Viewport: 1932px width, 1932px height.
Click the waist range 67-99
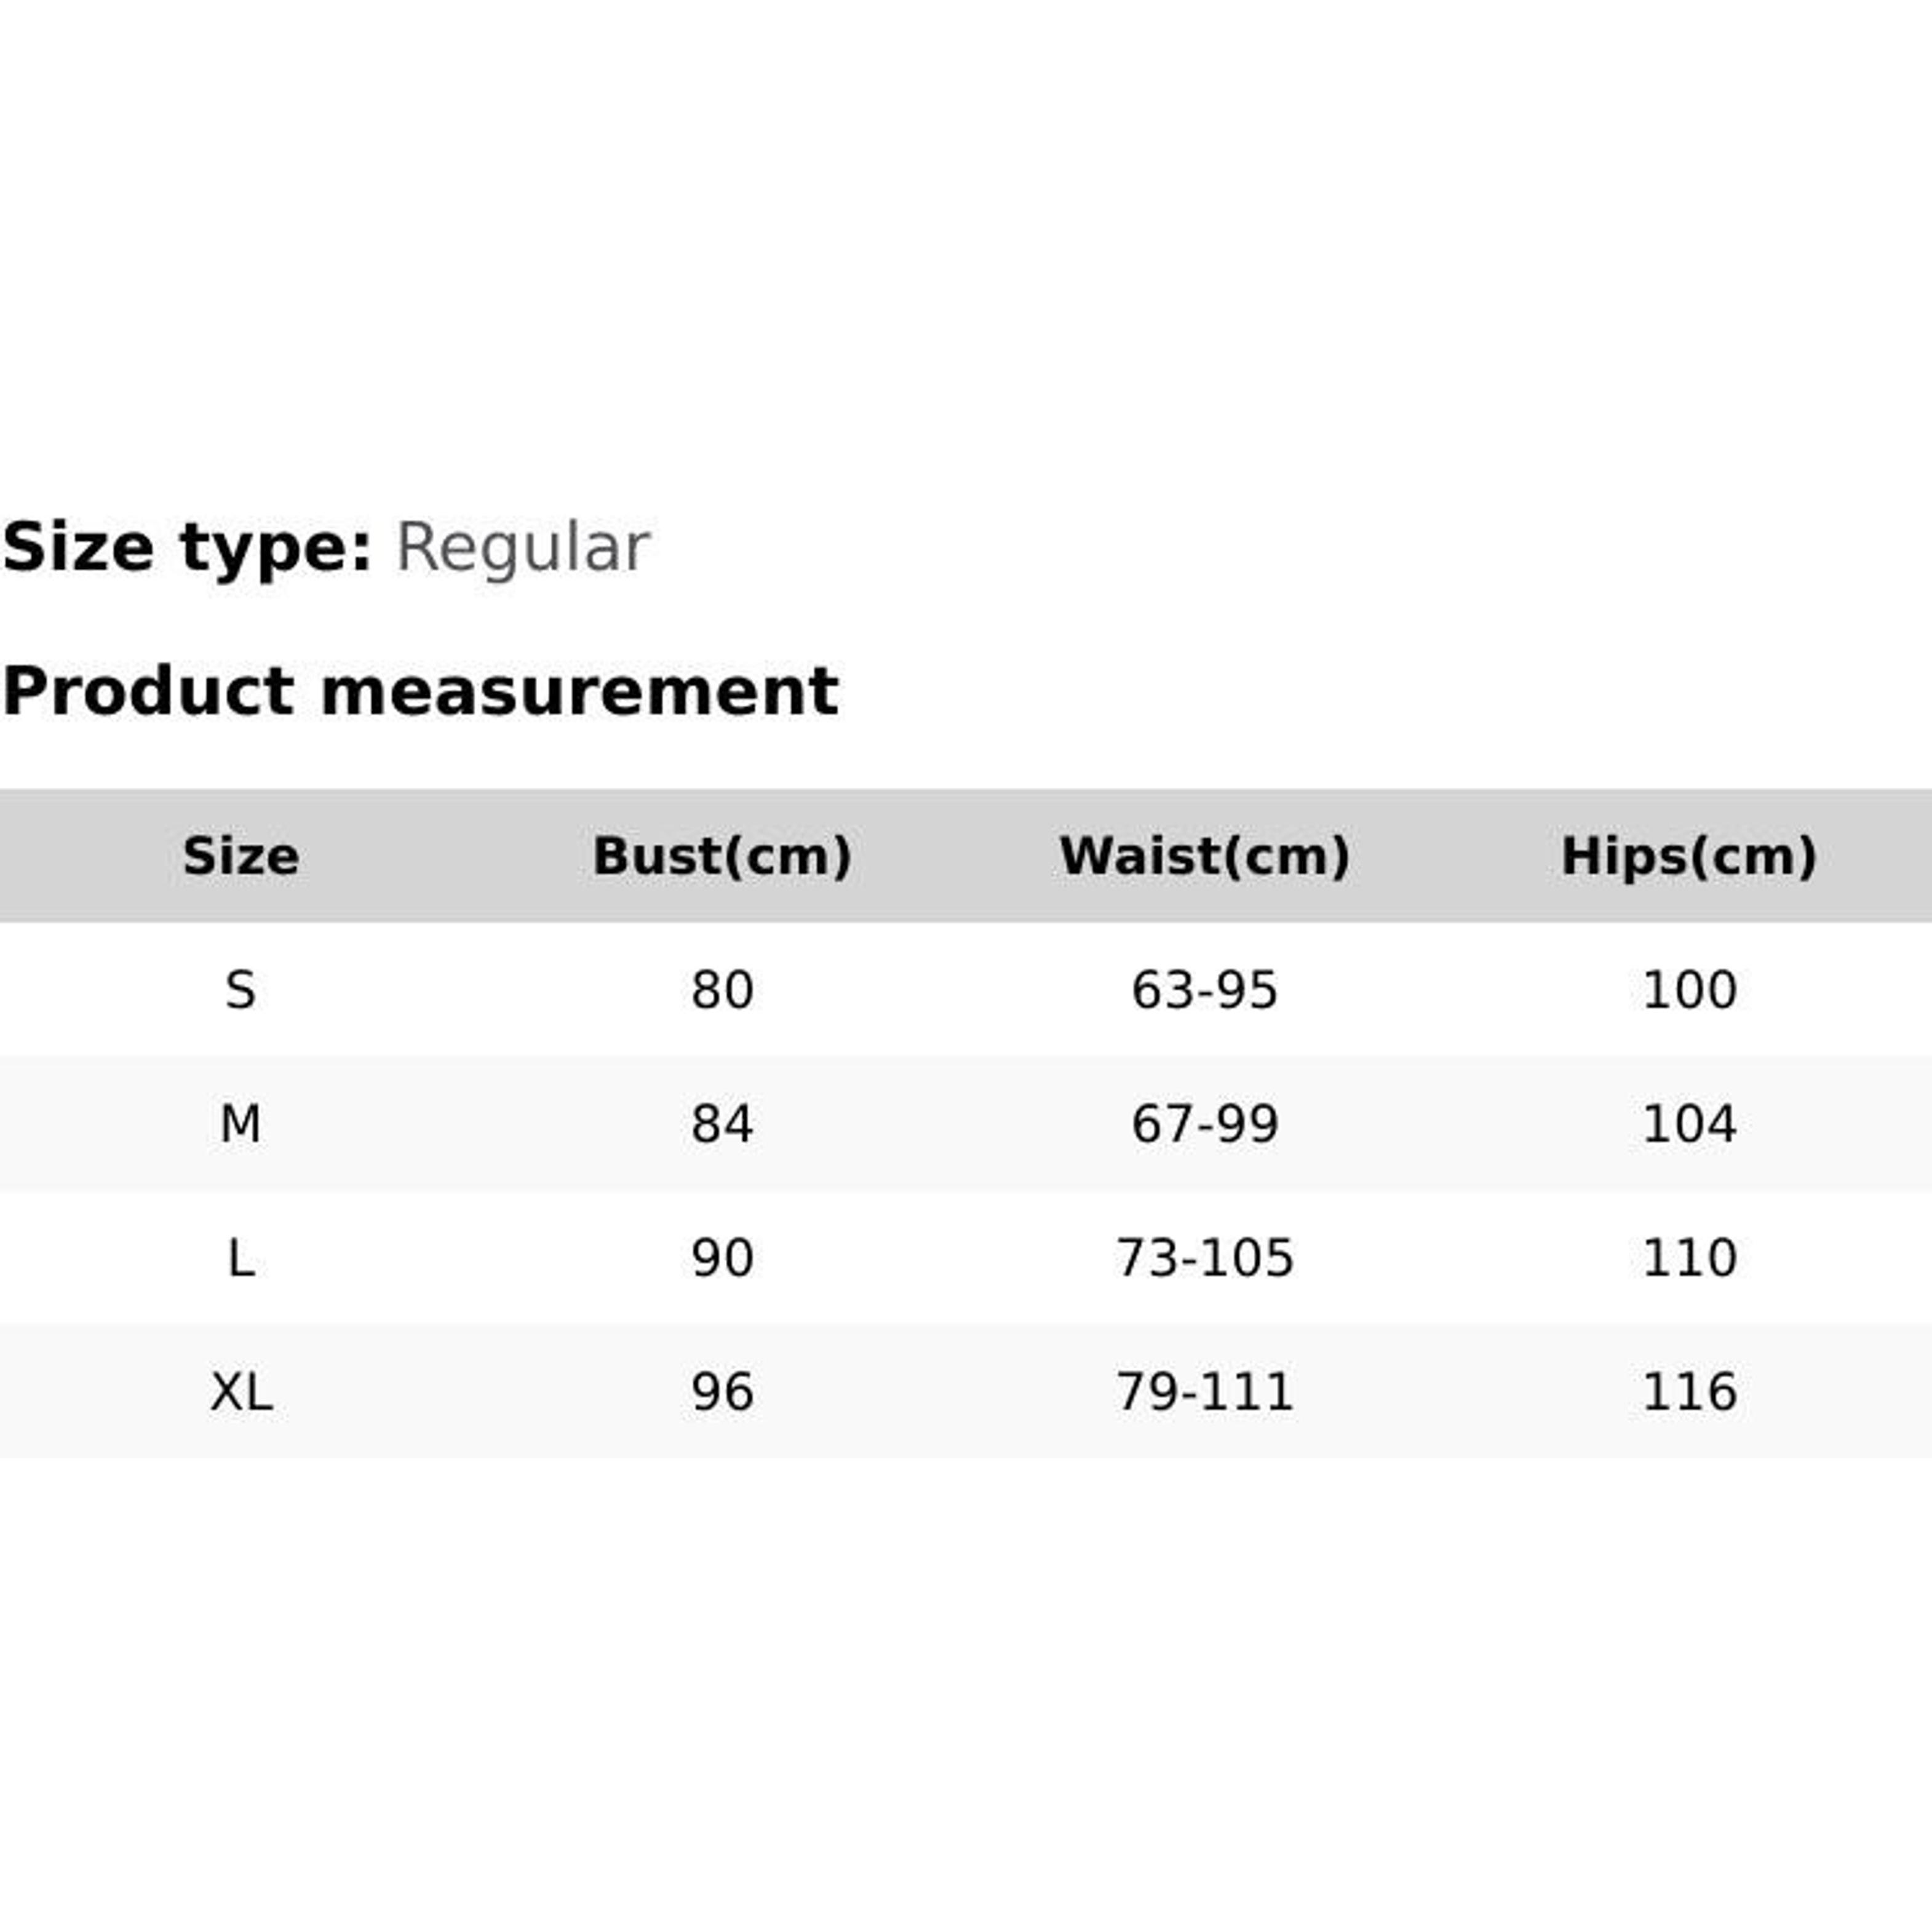pos(1205,1124)
